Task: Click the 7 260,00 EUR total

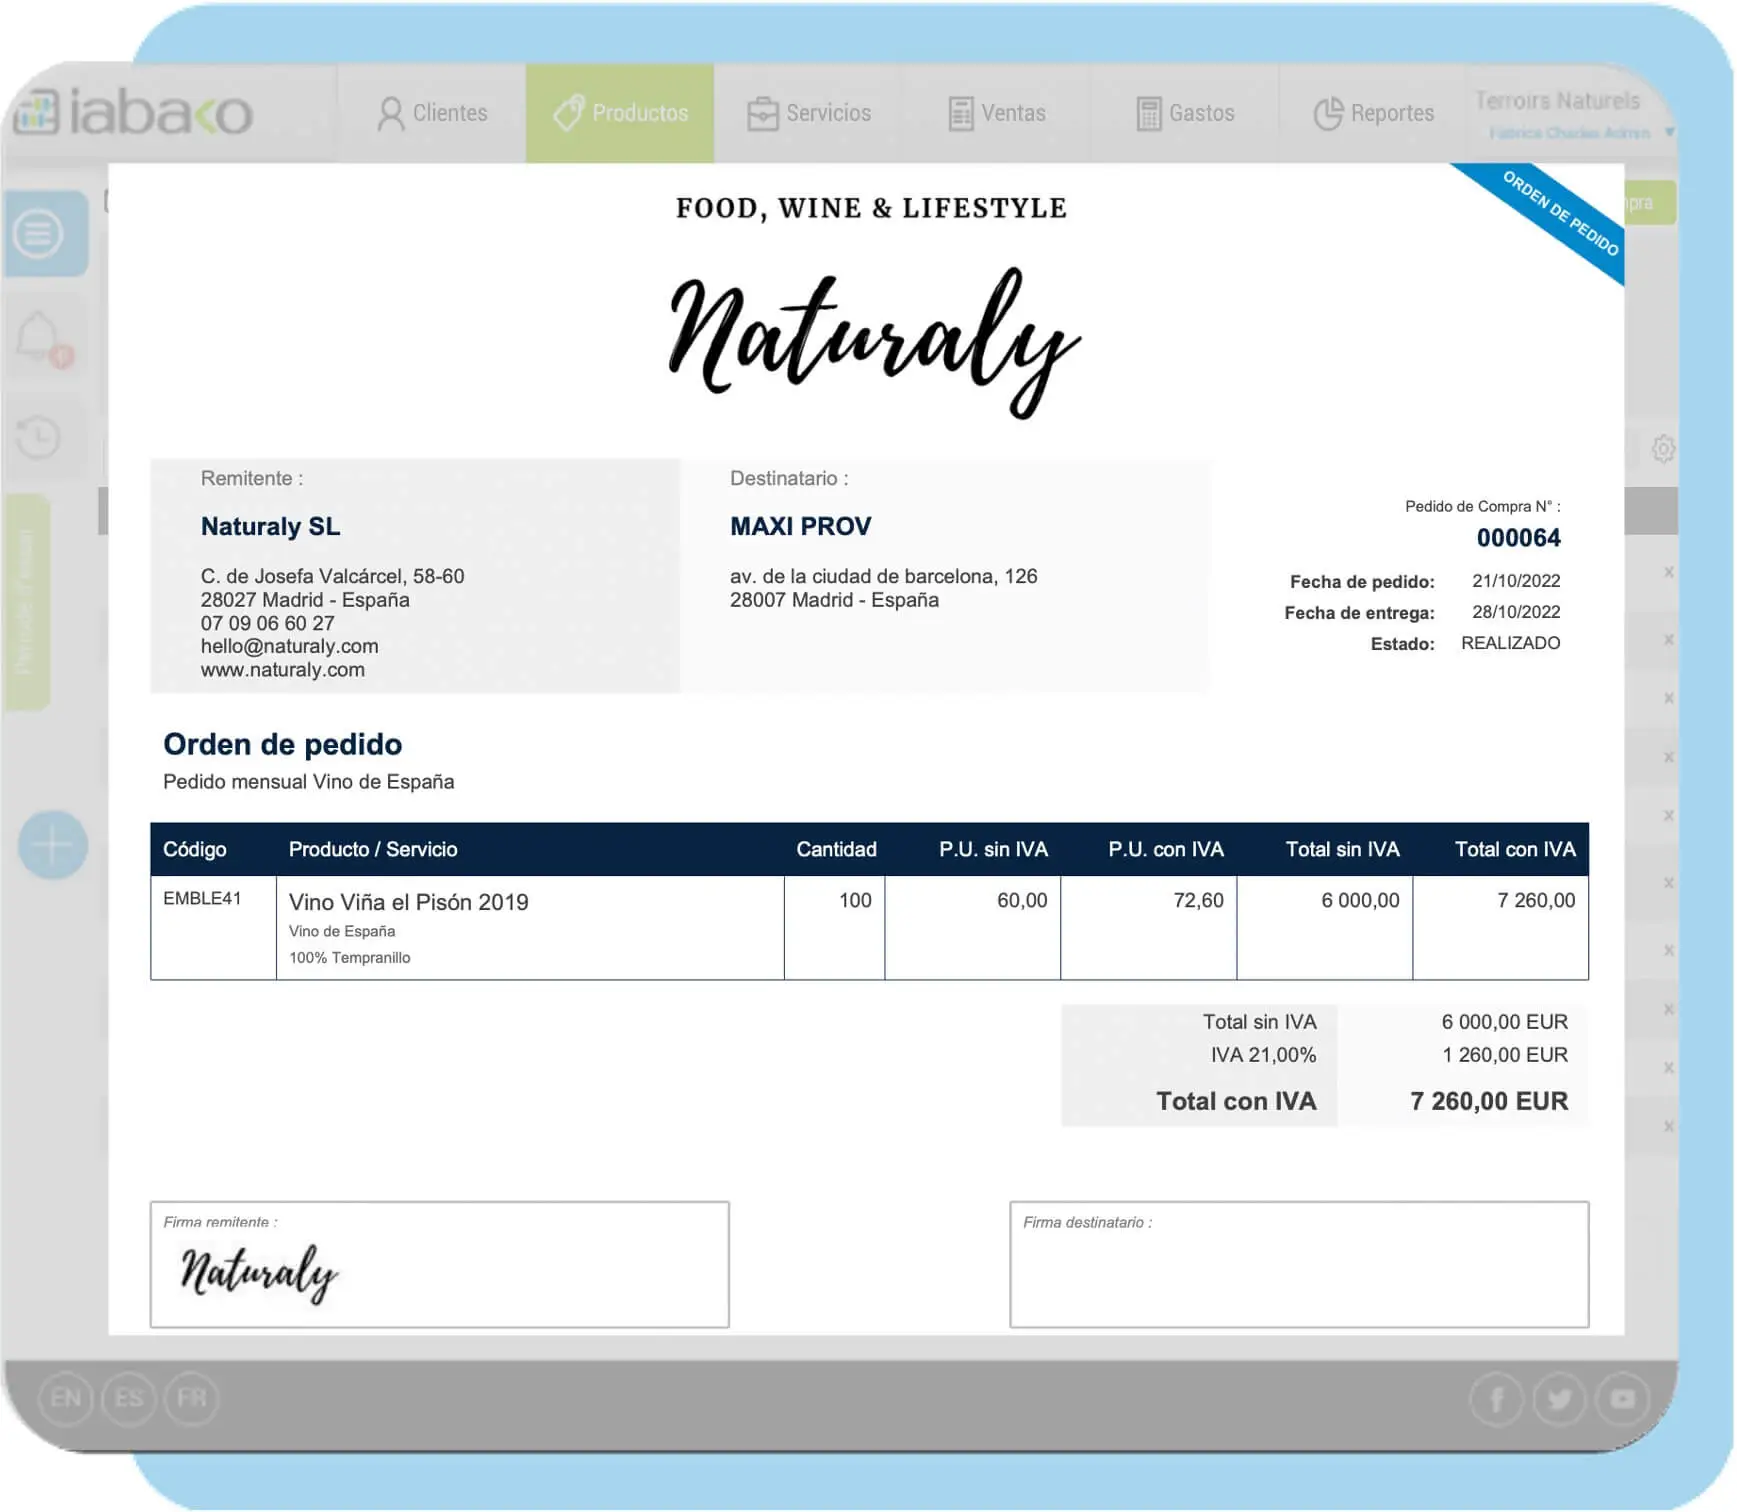Action: [x=1488, y=1101]
